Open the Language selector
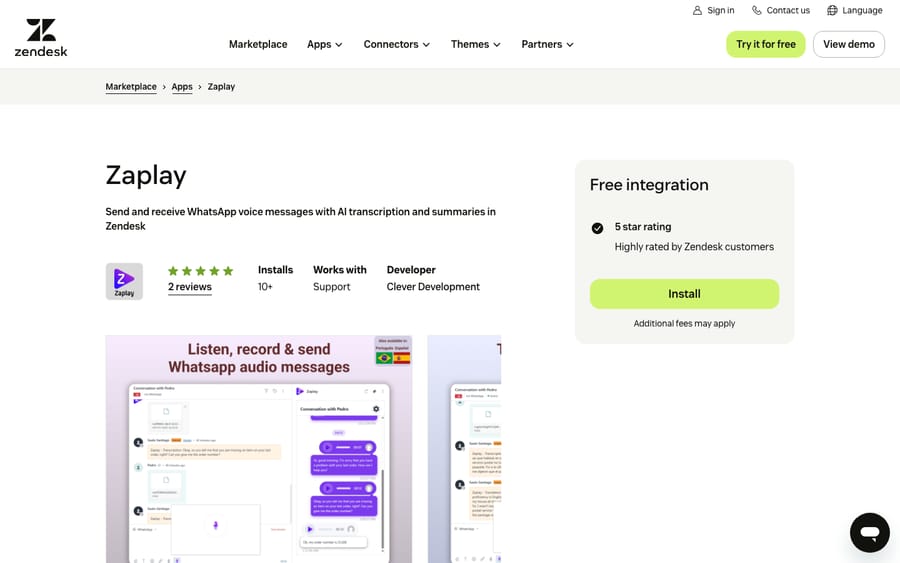Image resolution: width=900 pixels, height=563 pixels. pos(855,10)
